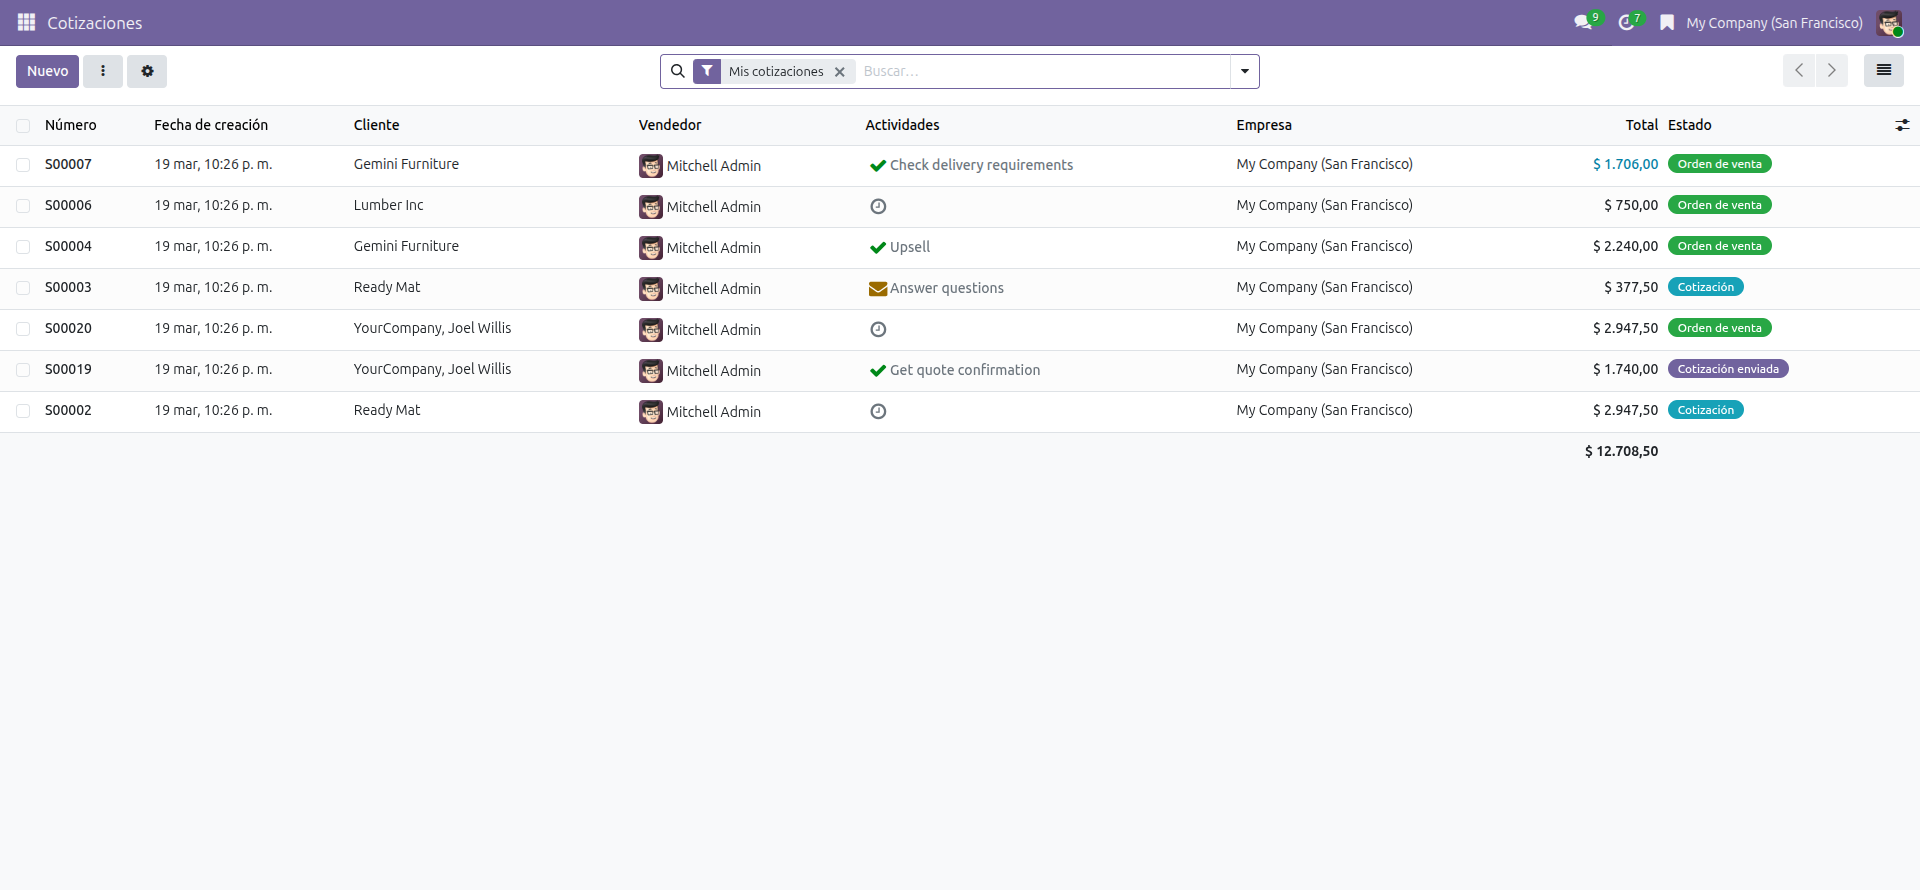The height and width of the screenshot is (890, 1920).
Task: Click the green checkmark for Upsell activity
Action: (878, 247)
